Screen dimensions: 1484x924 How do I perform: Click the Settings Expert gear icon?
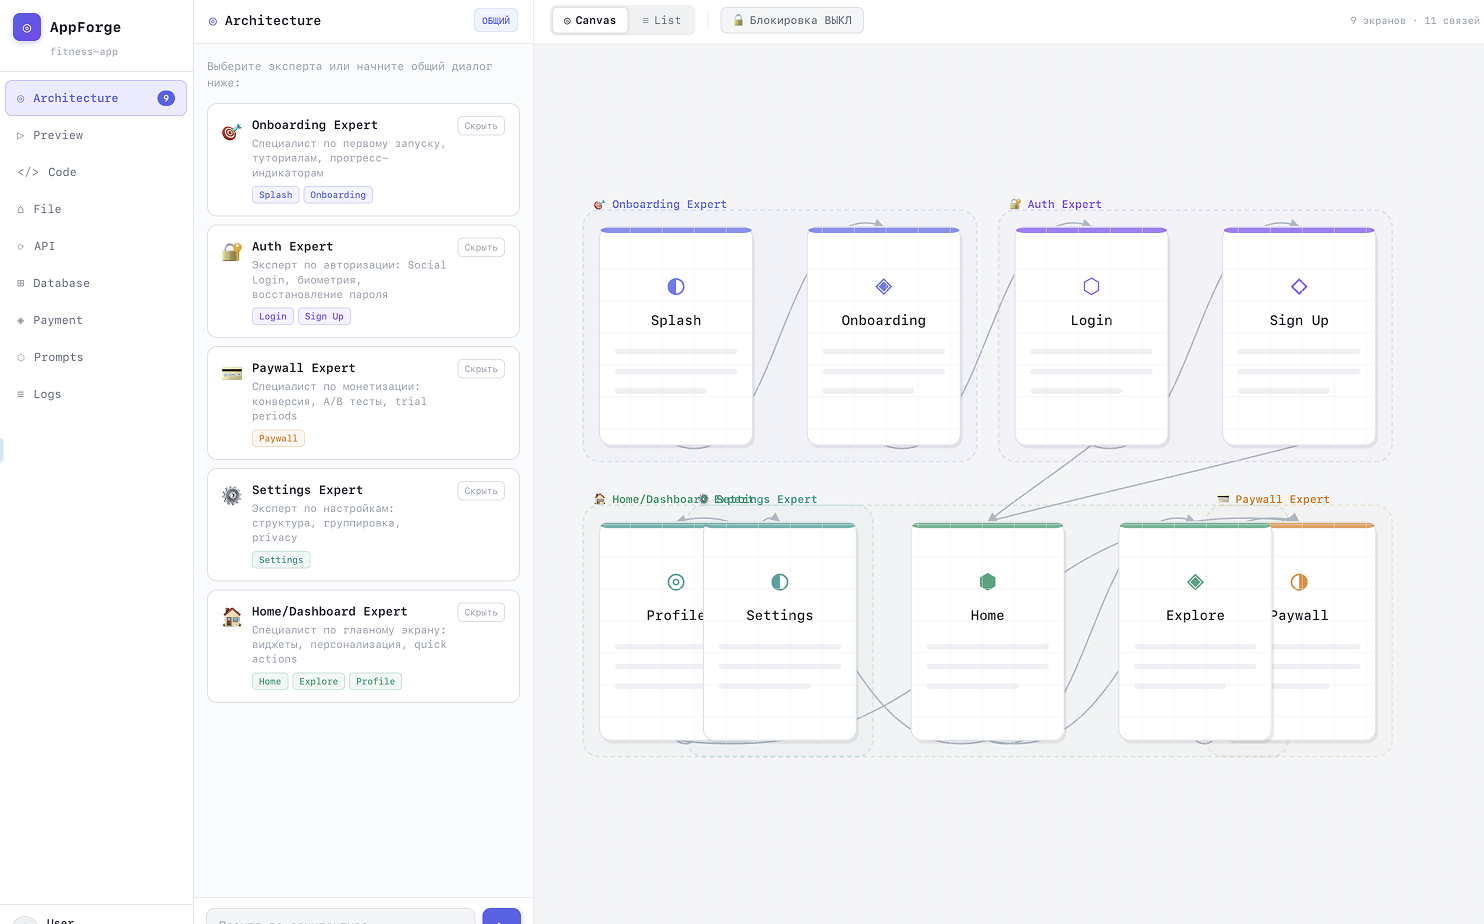(231, 495)
